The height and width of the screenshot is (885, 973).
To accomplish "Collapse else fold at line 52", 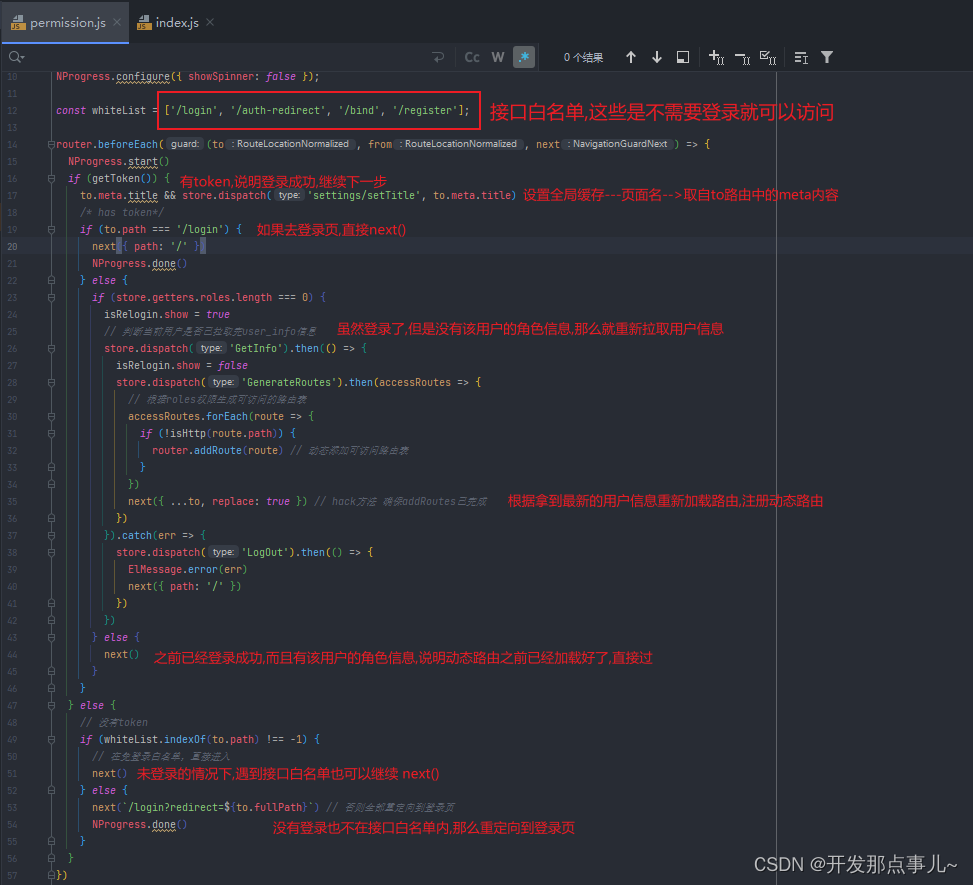I will pos(52,791).
